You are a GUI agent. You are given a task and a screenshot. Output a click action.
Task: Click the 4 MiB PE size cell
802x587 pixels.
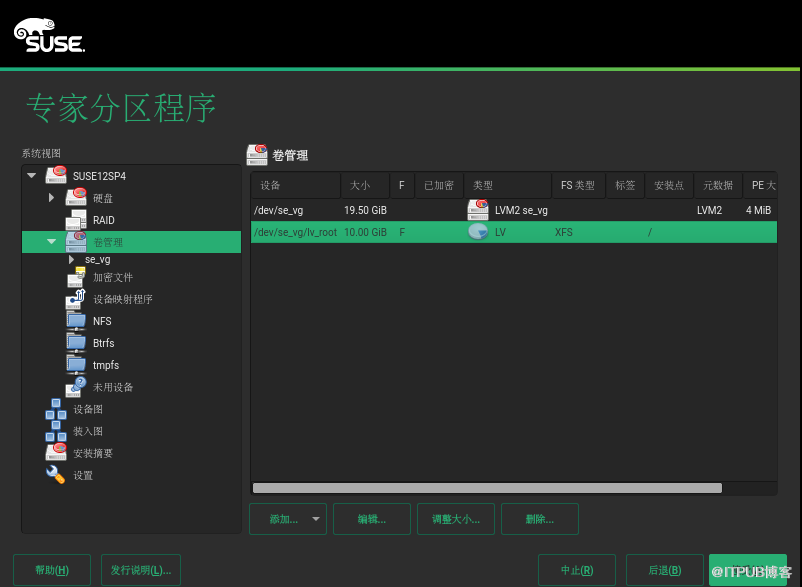click(759, 210)
